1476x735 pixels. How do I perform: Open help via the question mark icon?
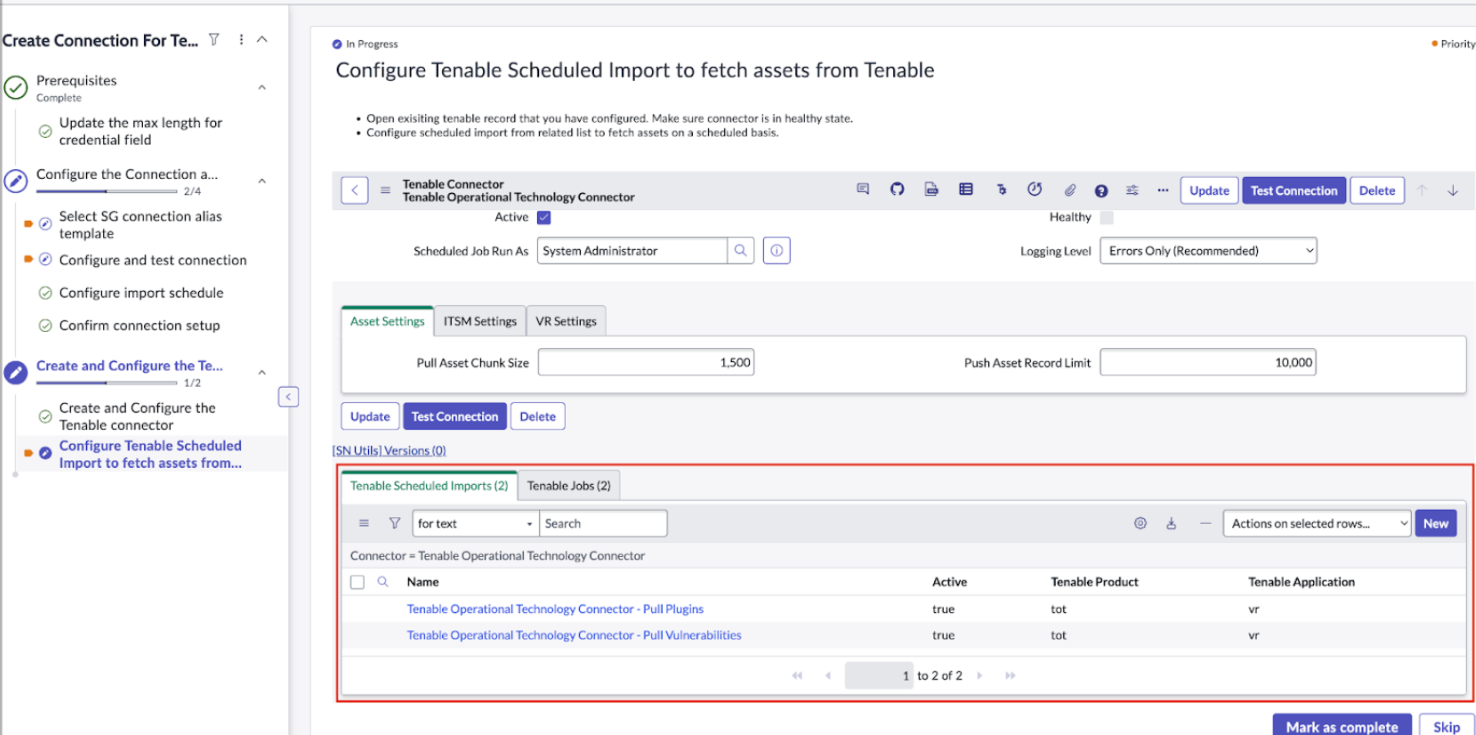1101,190
